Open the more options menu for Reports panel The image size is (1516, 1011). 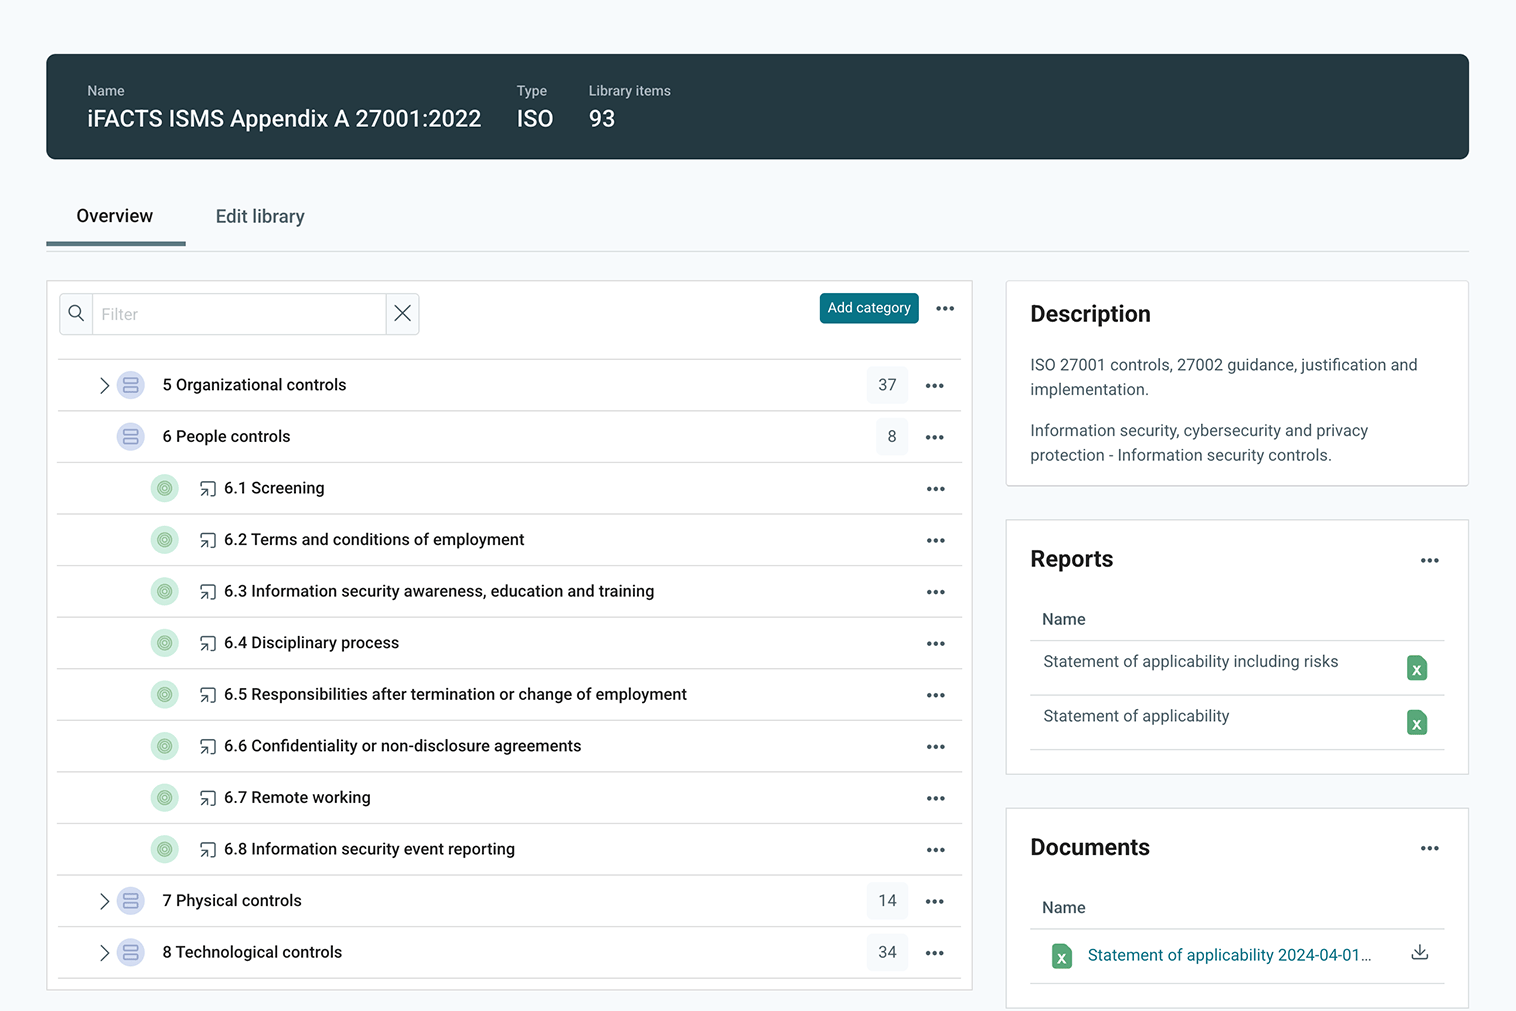[1429, 560]
